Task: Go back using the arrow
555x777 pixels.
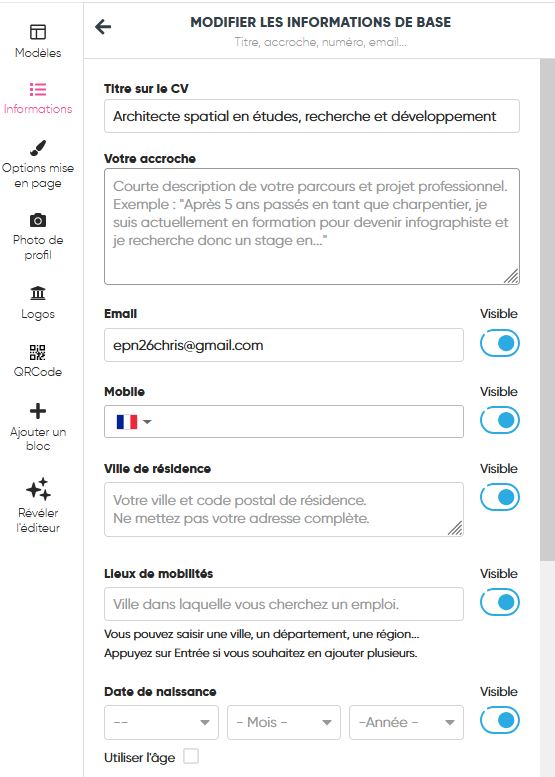Action: (103, 27)
